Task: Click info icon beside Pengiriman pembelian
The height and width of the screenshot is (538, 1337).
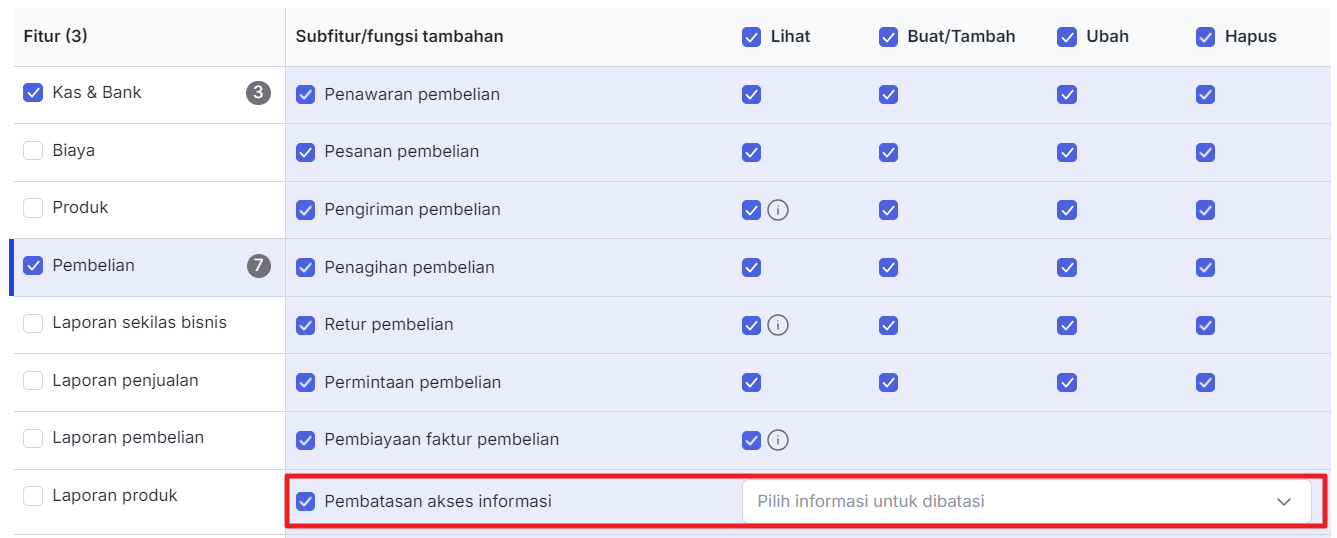Action: tap(778, 210)
